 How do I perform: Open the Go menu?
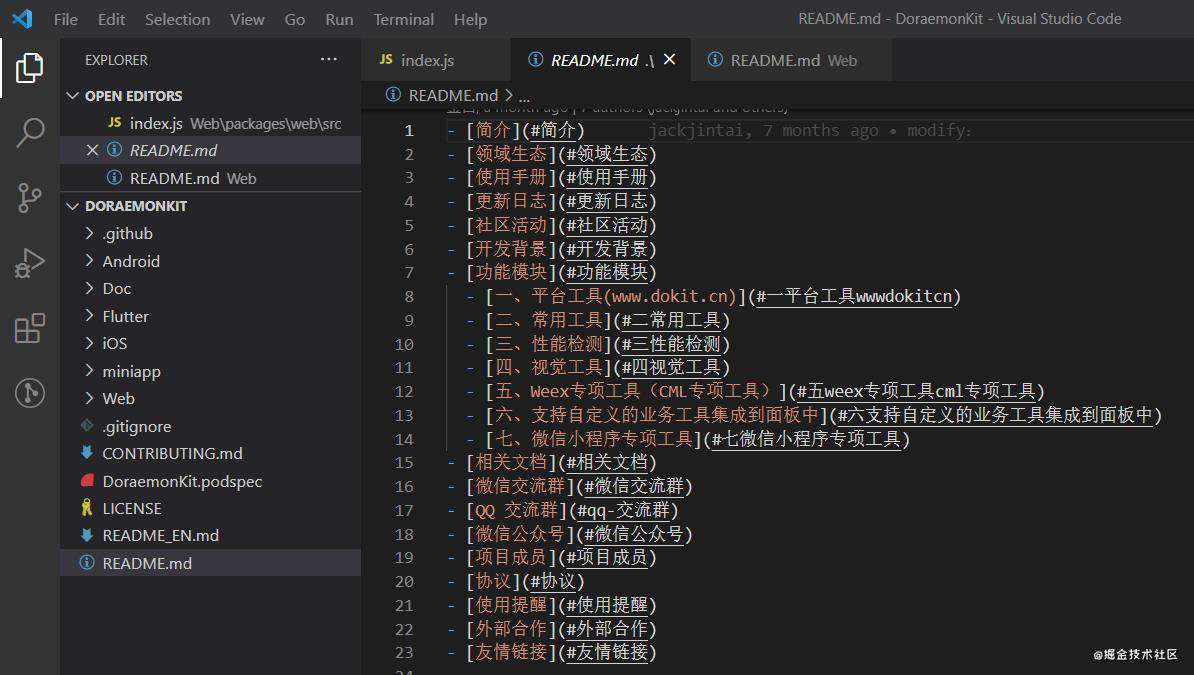coord(295,19)
